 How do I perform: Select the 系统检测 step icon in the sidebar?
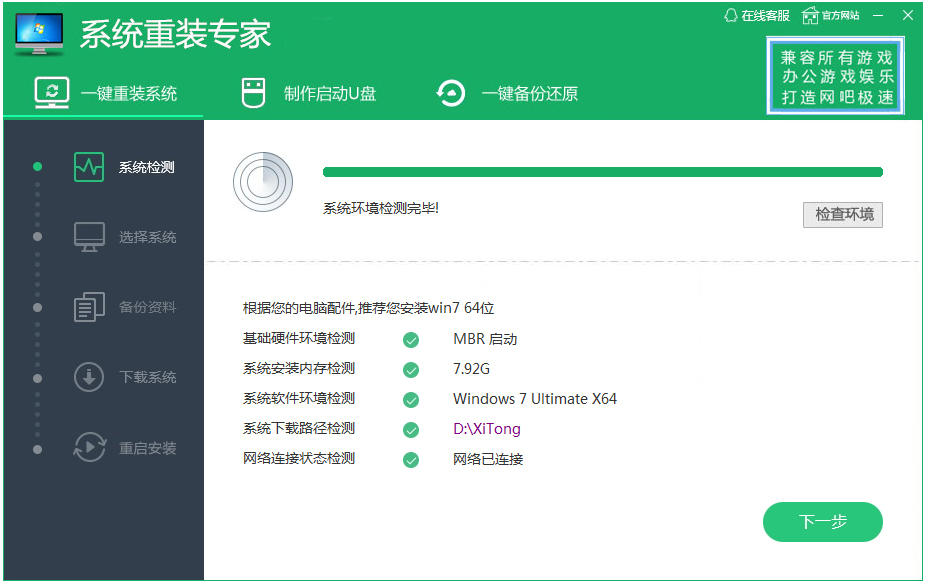tap(88, 166)
